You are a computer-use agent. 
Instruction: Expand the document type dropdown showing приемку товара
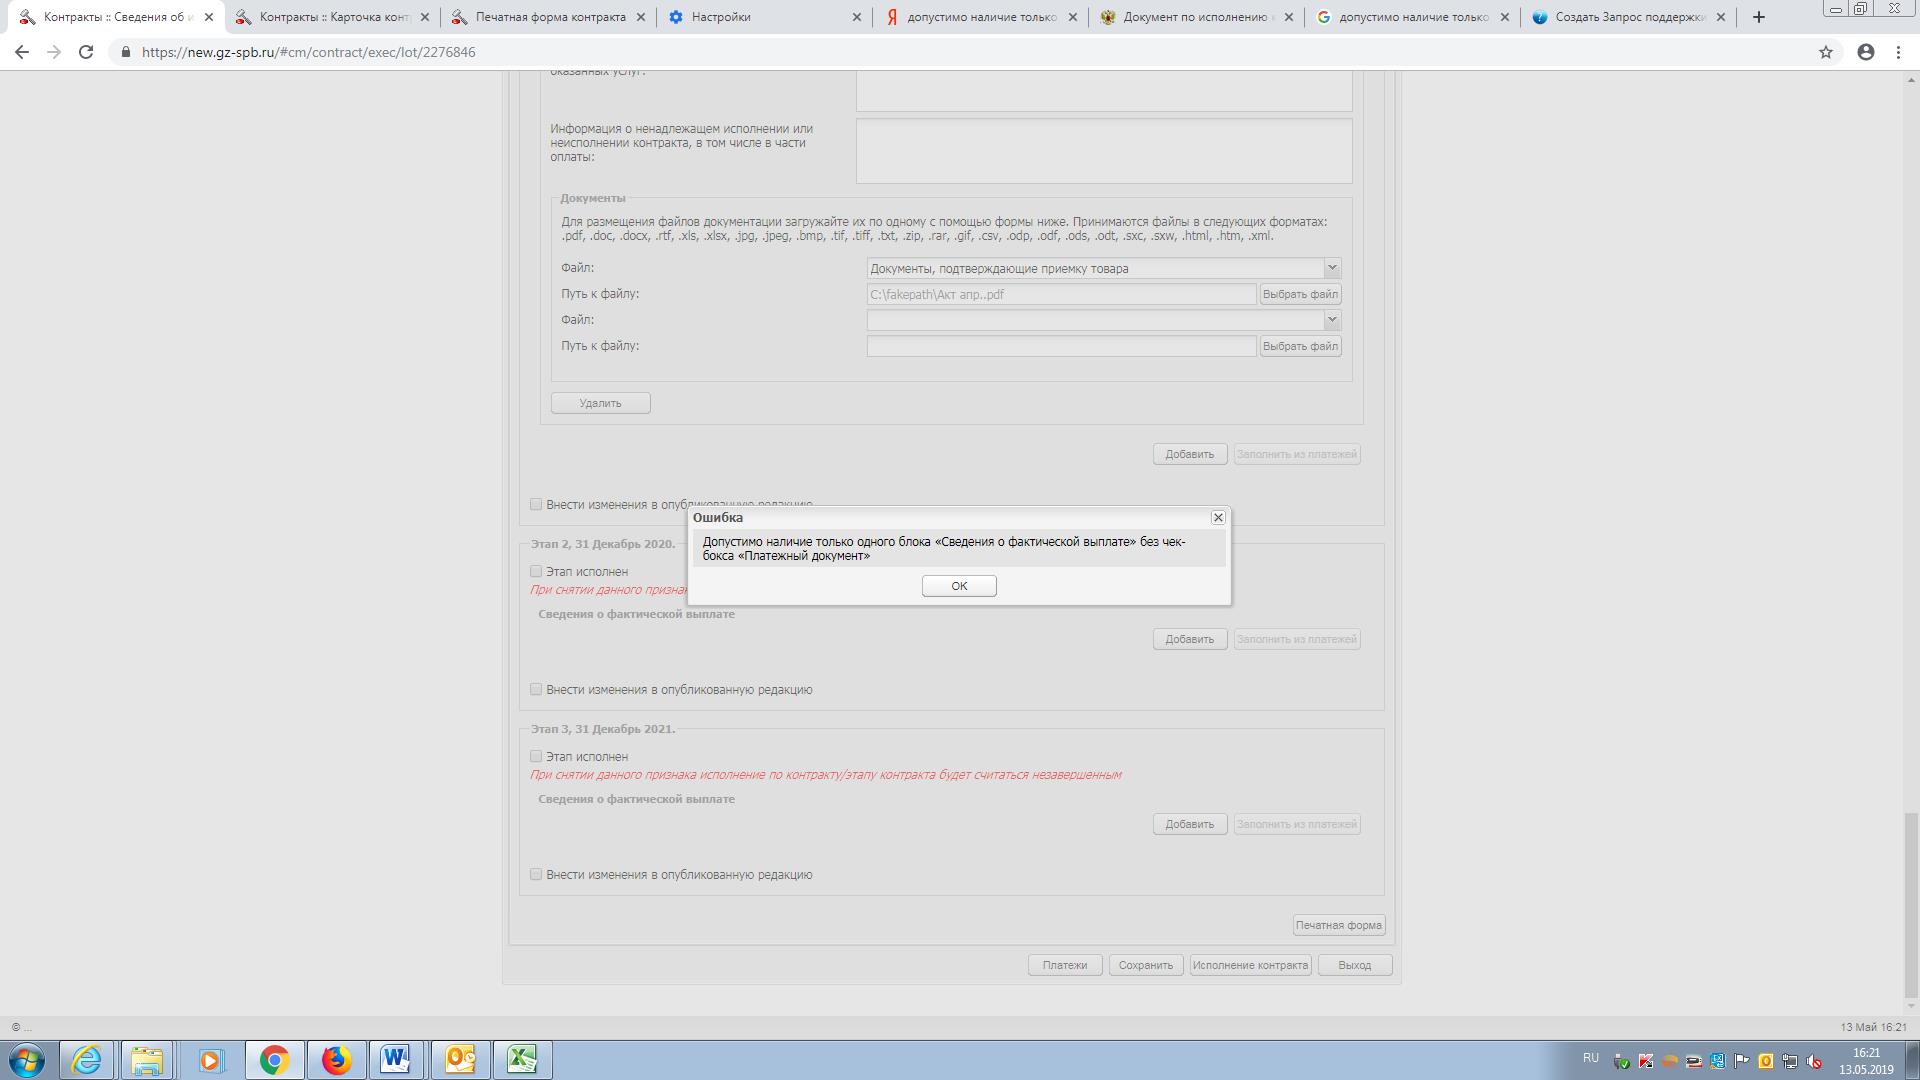[x=1331, y=268]
